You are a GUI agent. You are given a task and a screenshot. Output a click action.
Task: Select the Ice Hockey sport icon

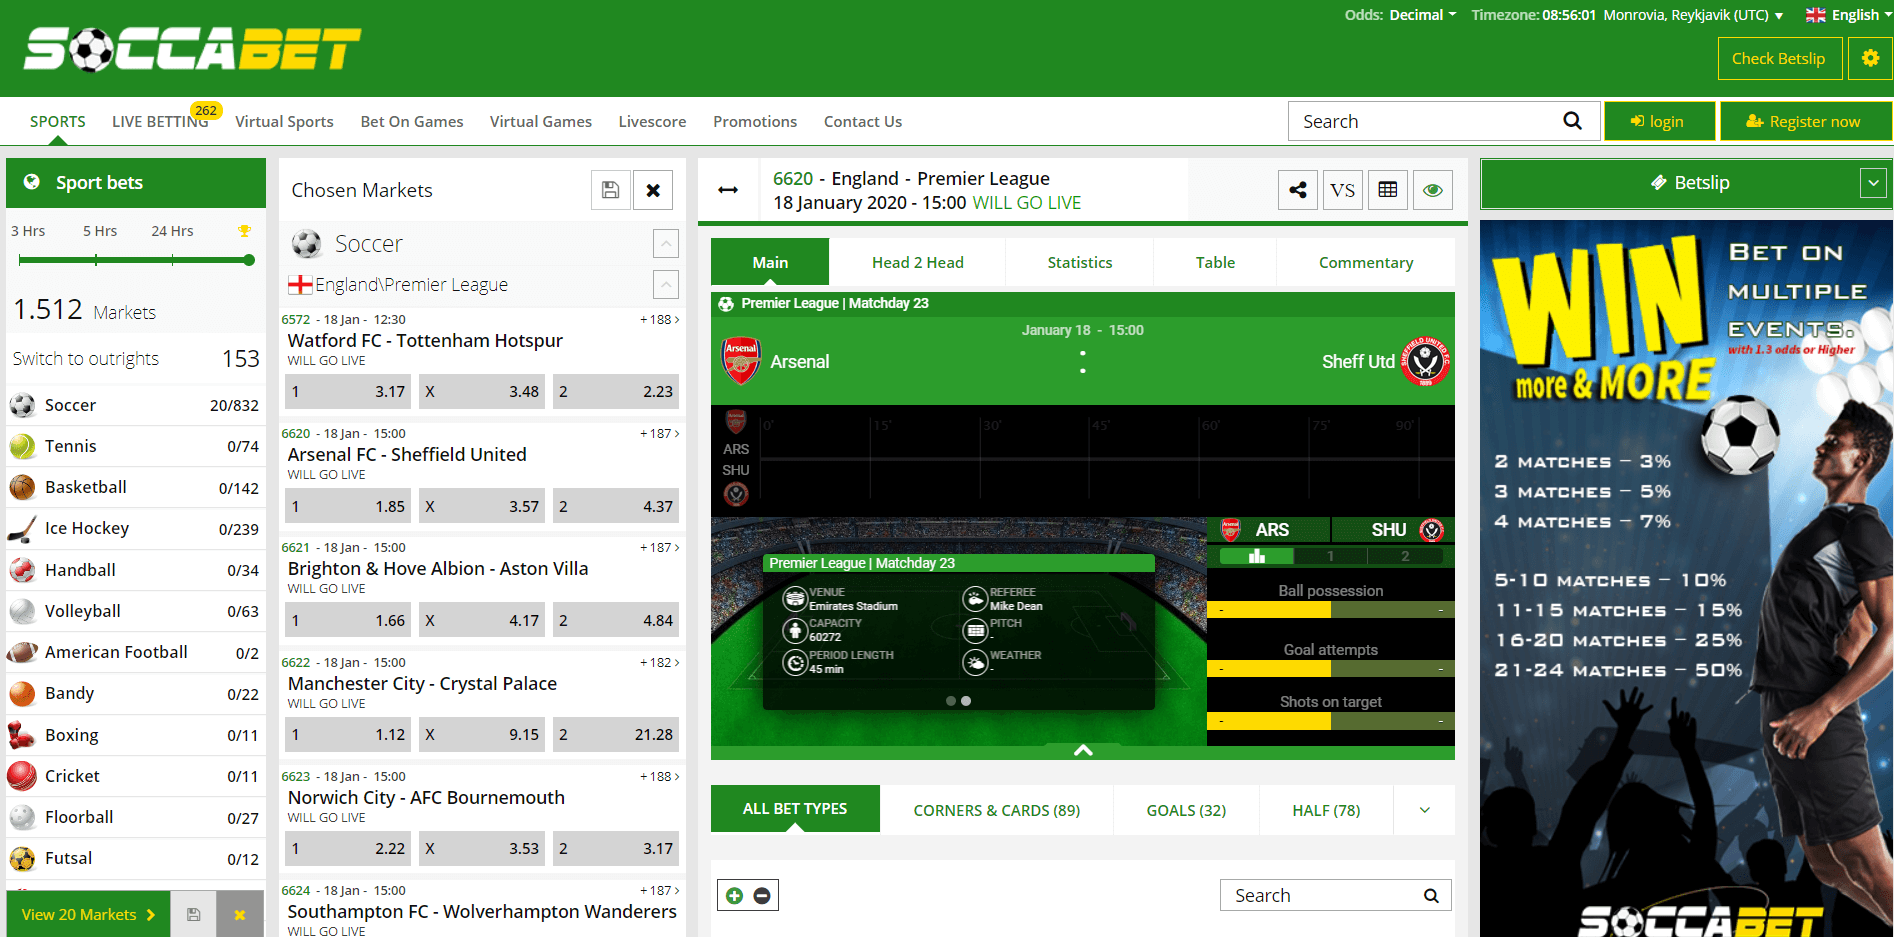tap(22, 528)
